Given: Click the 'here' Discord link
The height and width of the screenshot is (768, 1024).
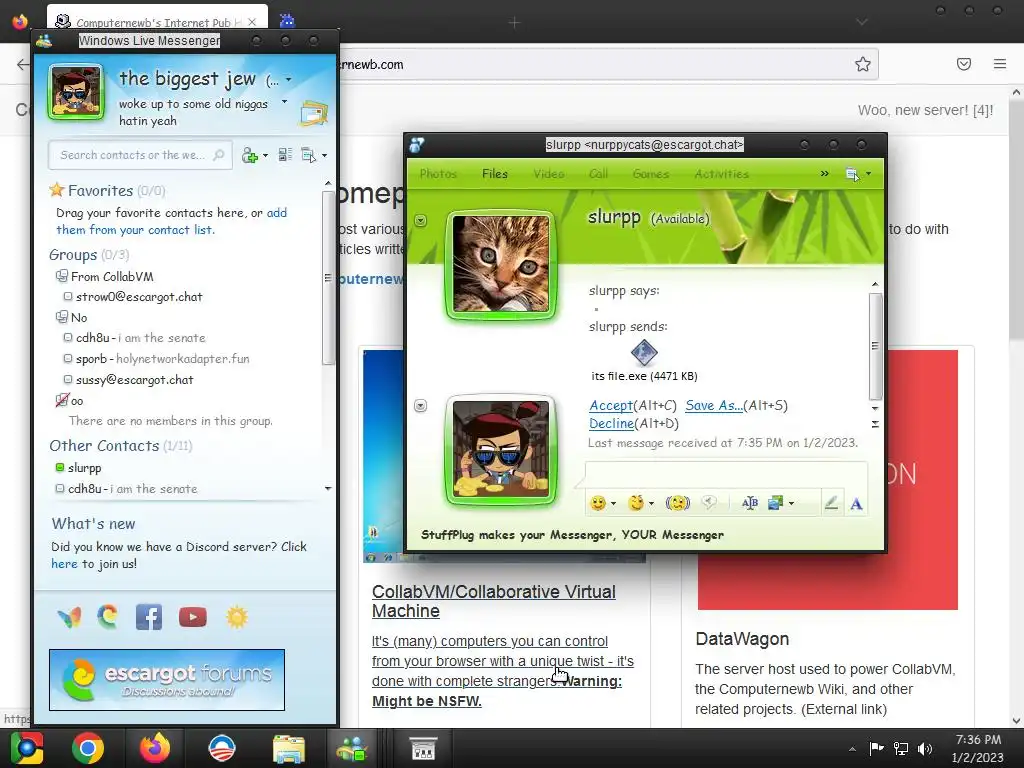Looking at the screenshot, I should [x=64, y=564].
